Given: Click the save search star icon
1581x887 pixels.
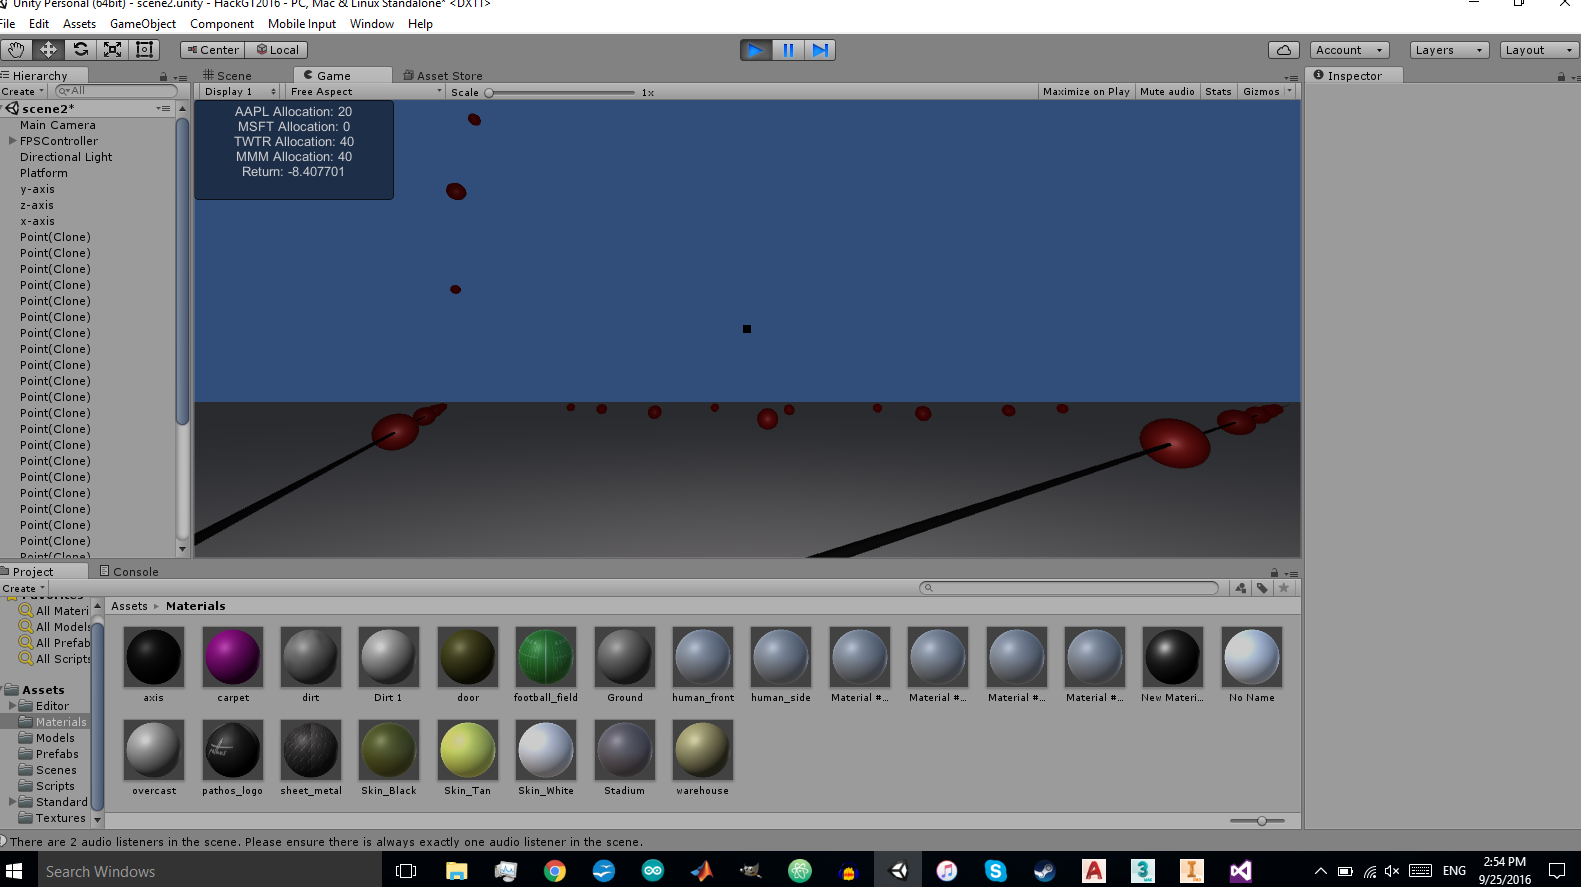Looking at the screenshot, I should [1284, 588].
